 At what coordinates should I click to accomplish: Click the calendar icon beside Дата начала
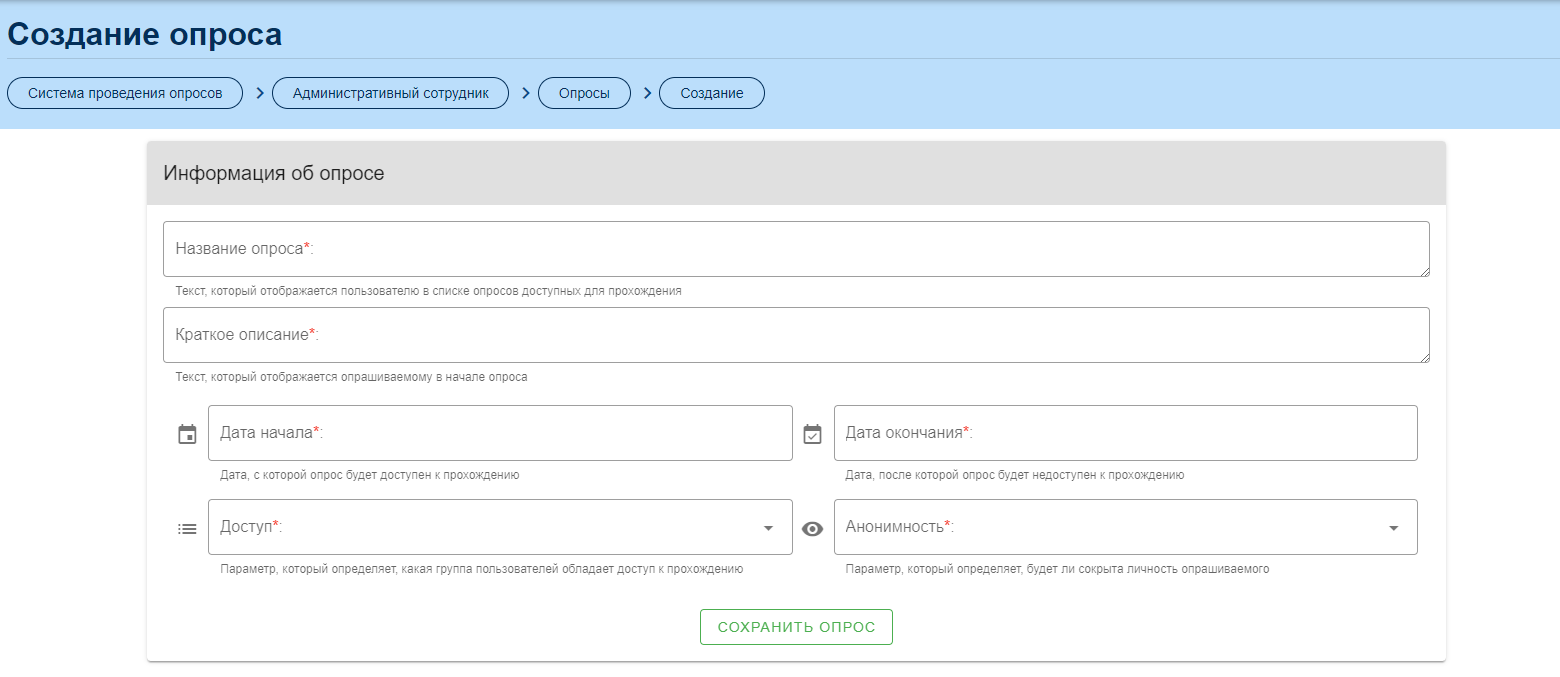187,434
